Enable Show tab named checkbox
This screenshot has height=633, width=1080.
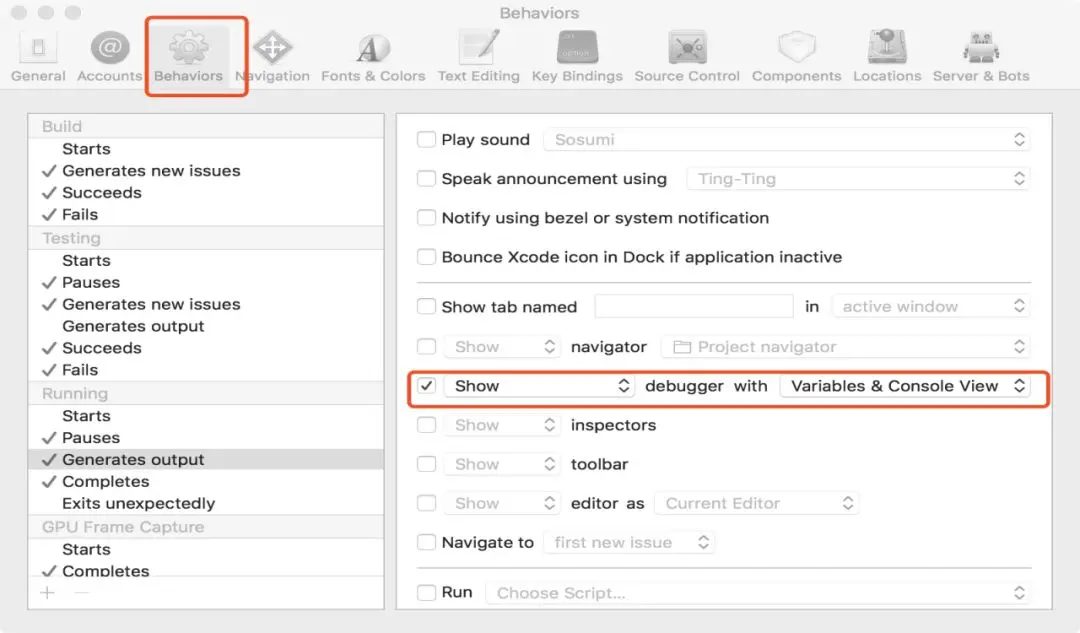click(x=426, y=307)
